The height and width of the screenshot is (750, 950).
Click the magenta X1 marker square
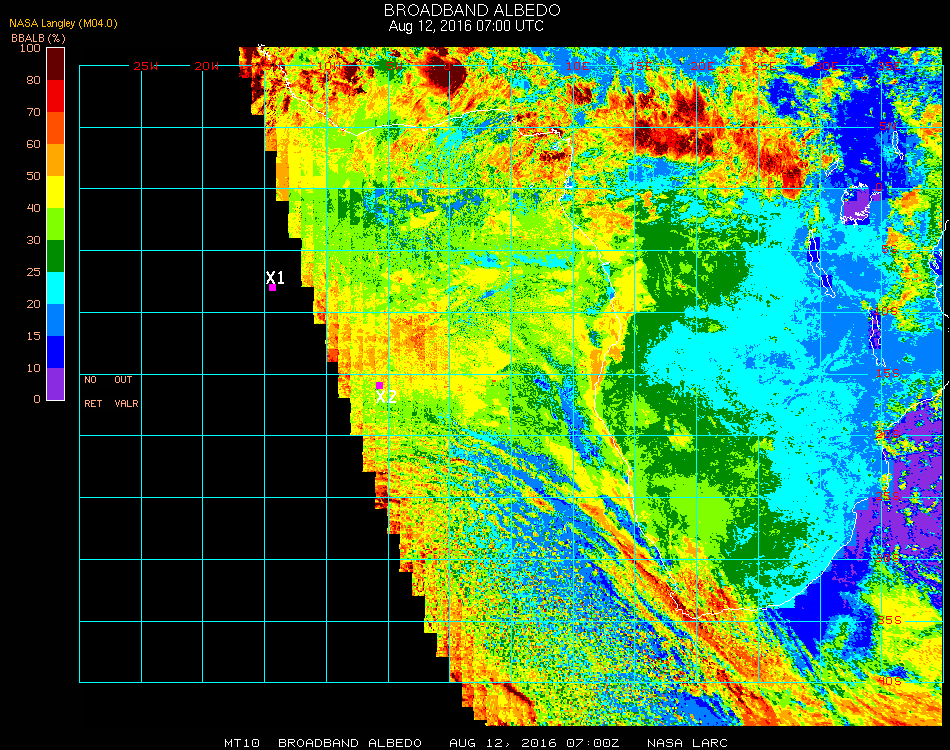point(273,288)
